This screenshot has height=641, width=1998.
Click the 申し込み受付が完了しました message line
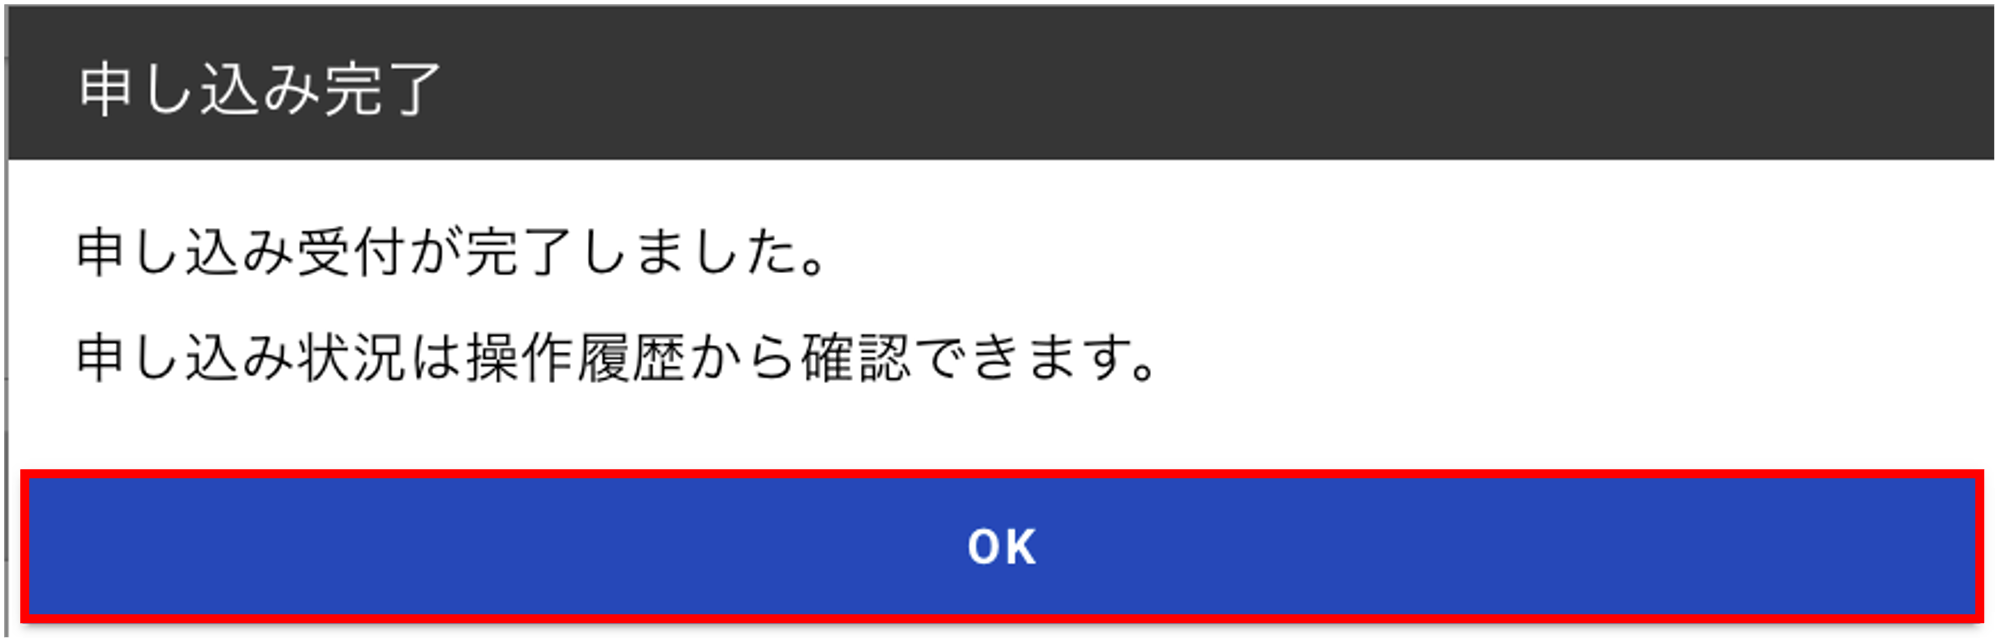[452, 251]
